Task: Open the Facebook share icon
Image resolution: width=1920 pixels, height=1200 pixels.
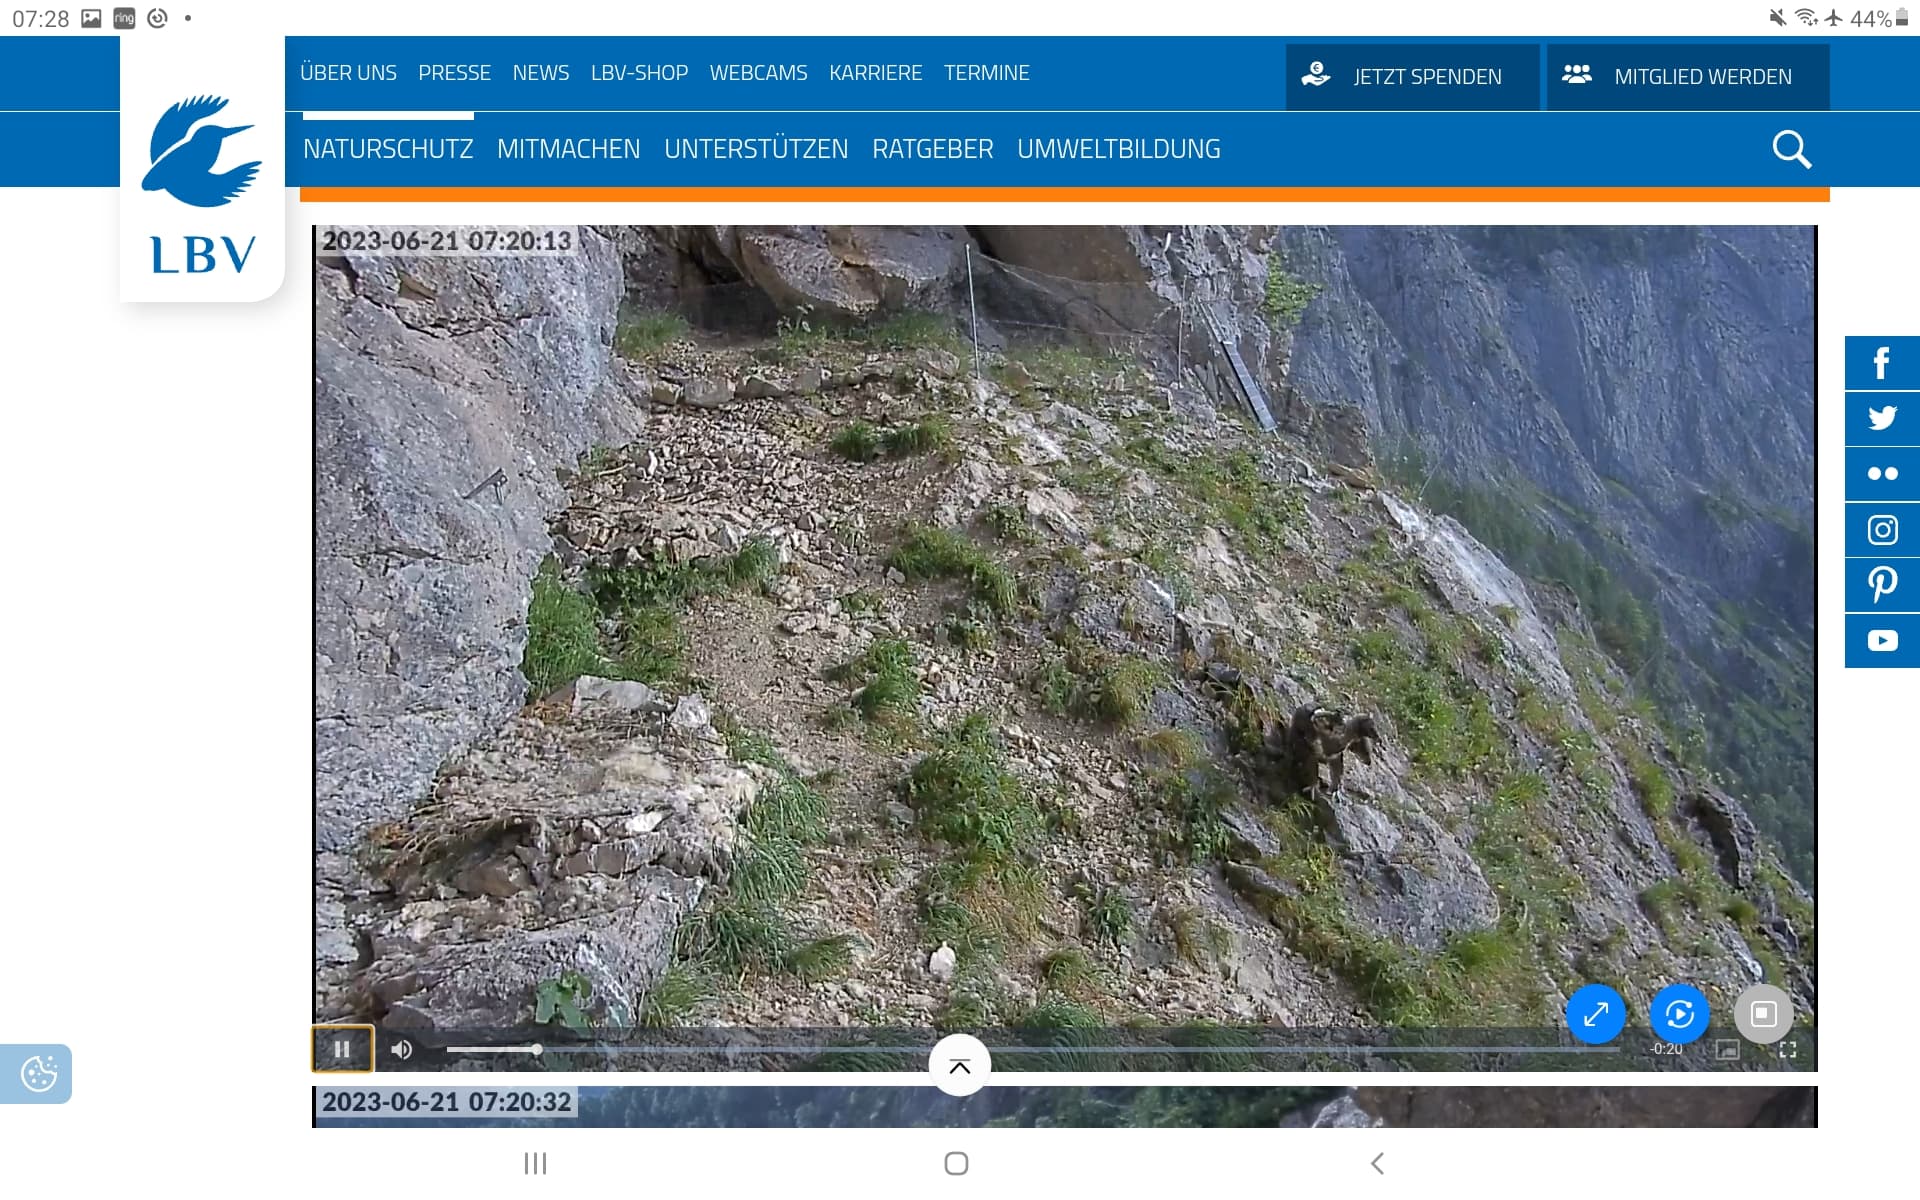Action: click(x=1882, y=363)
